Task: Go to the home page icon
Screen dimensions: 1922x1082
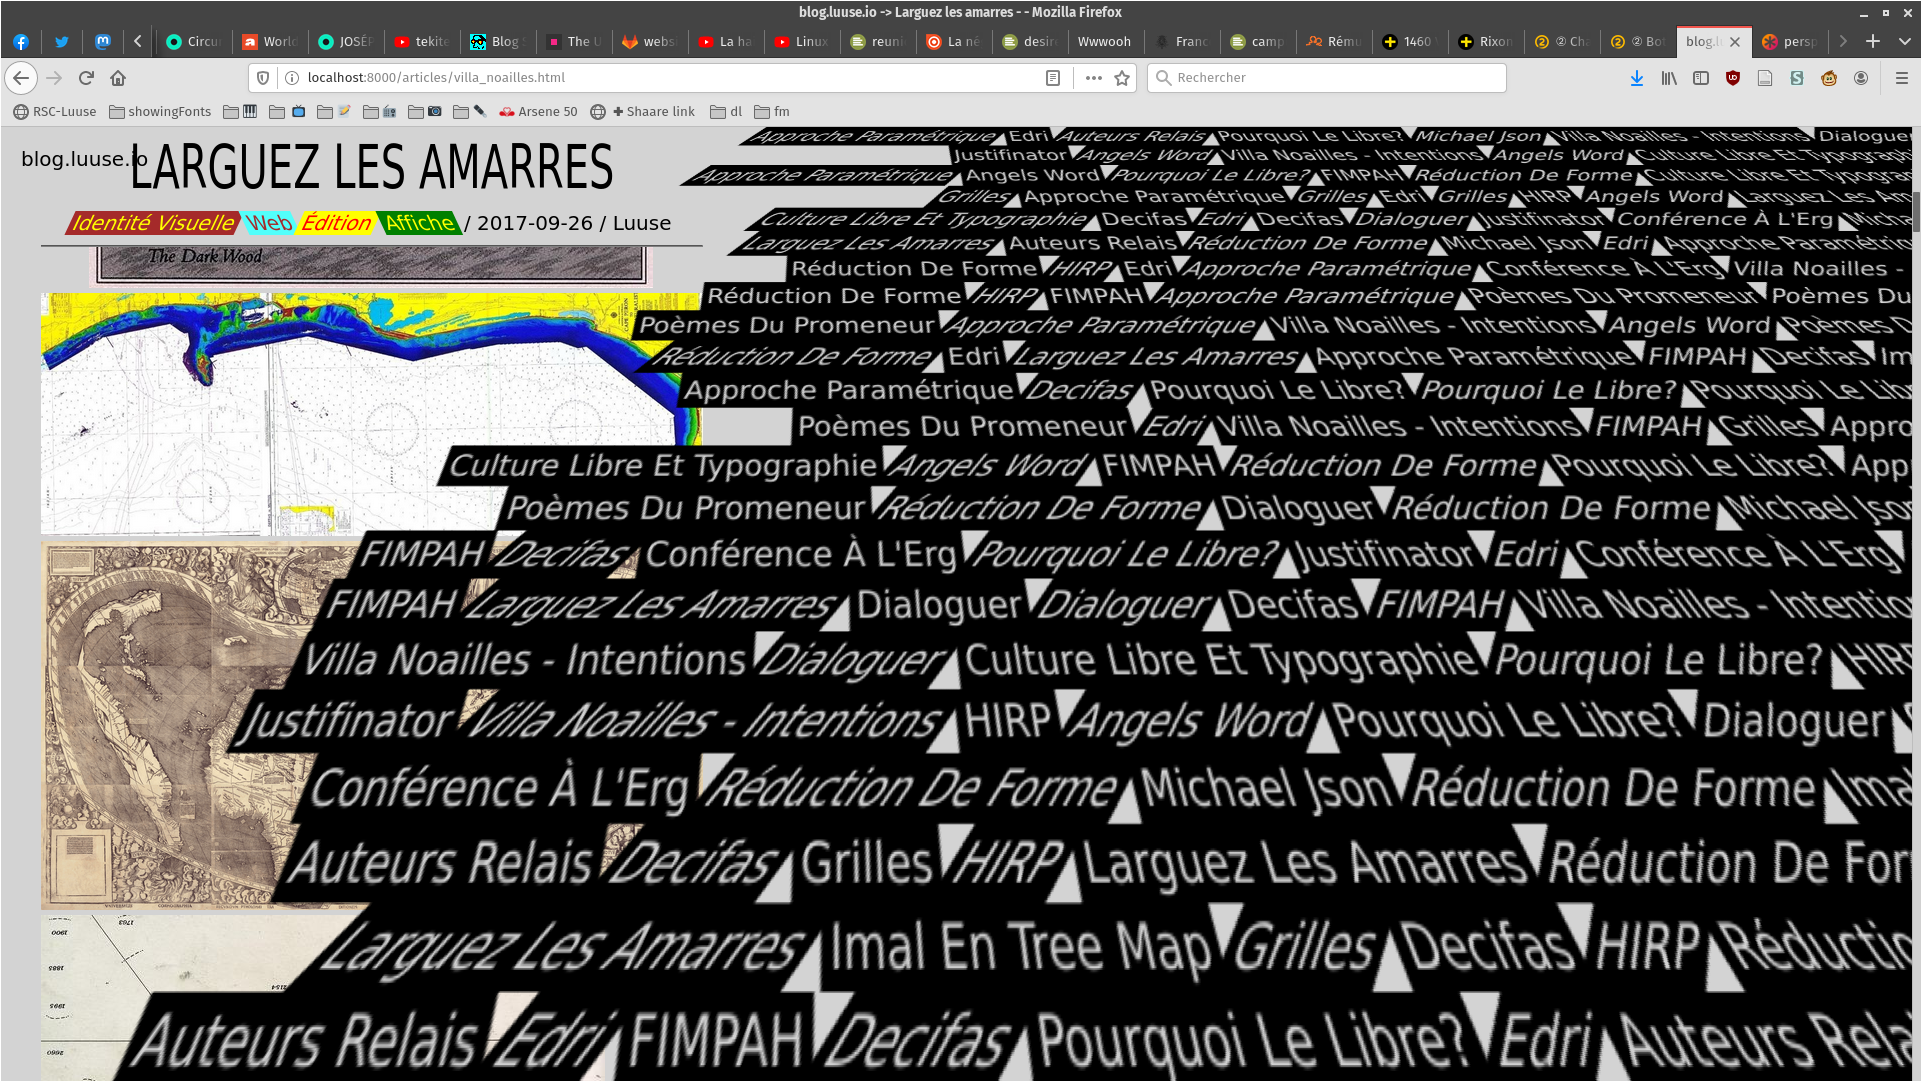Action: pos(118,78)
